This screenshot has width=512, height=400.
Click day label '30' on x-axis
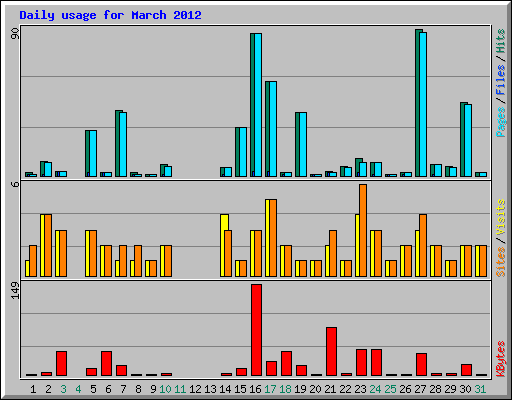(465, 389)
